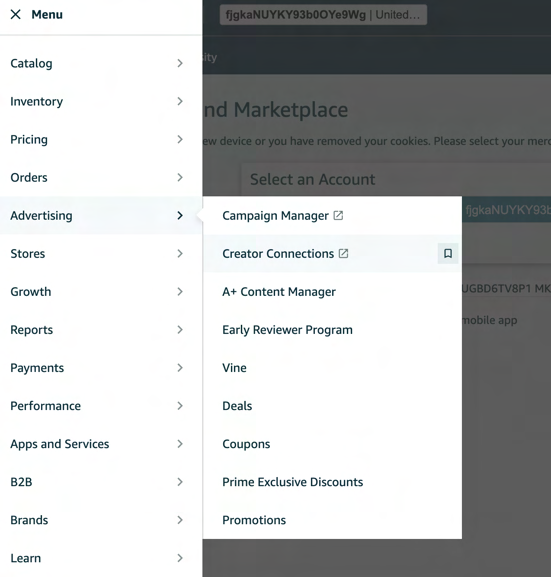Click the chevron next to Stores

[180, 254]
